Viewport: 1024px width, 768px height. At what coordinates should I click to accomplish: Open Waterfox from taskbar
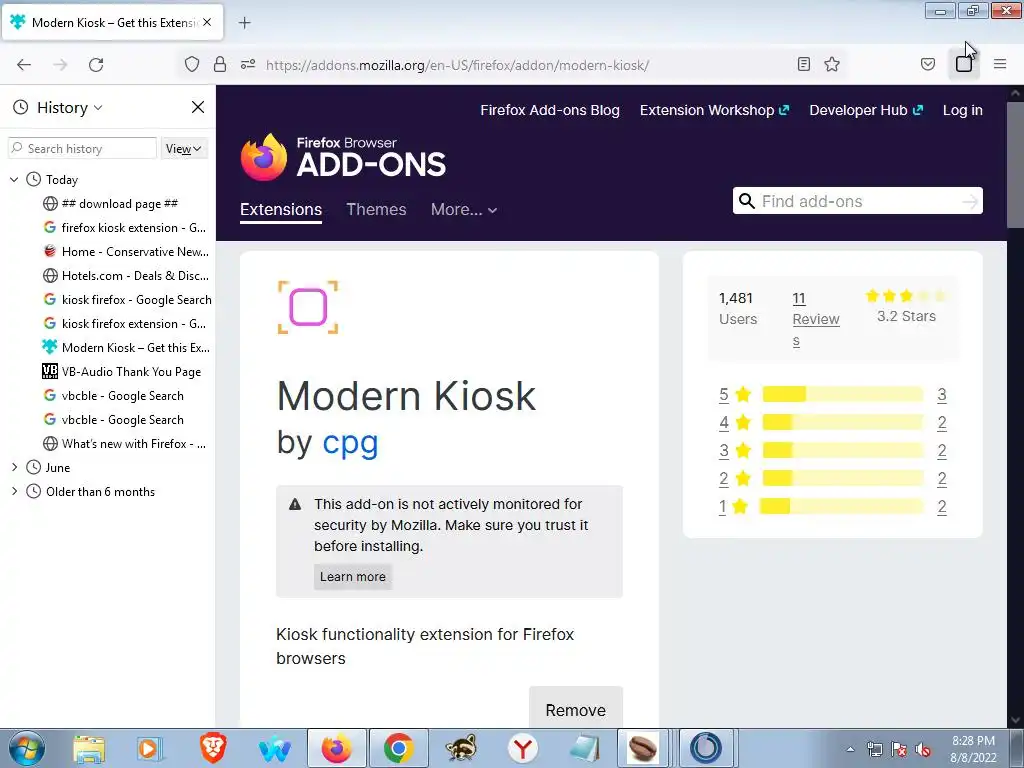point(275,748)
